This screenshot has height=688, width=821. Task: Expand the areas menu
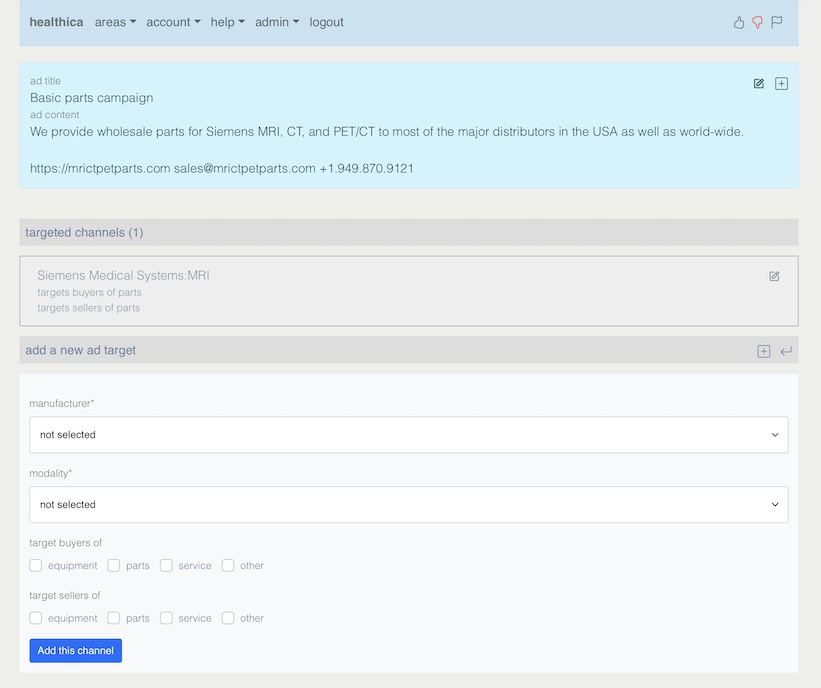click(115, 22)
